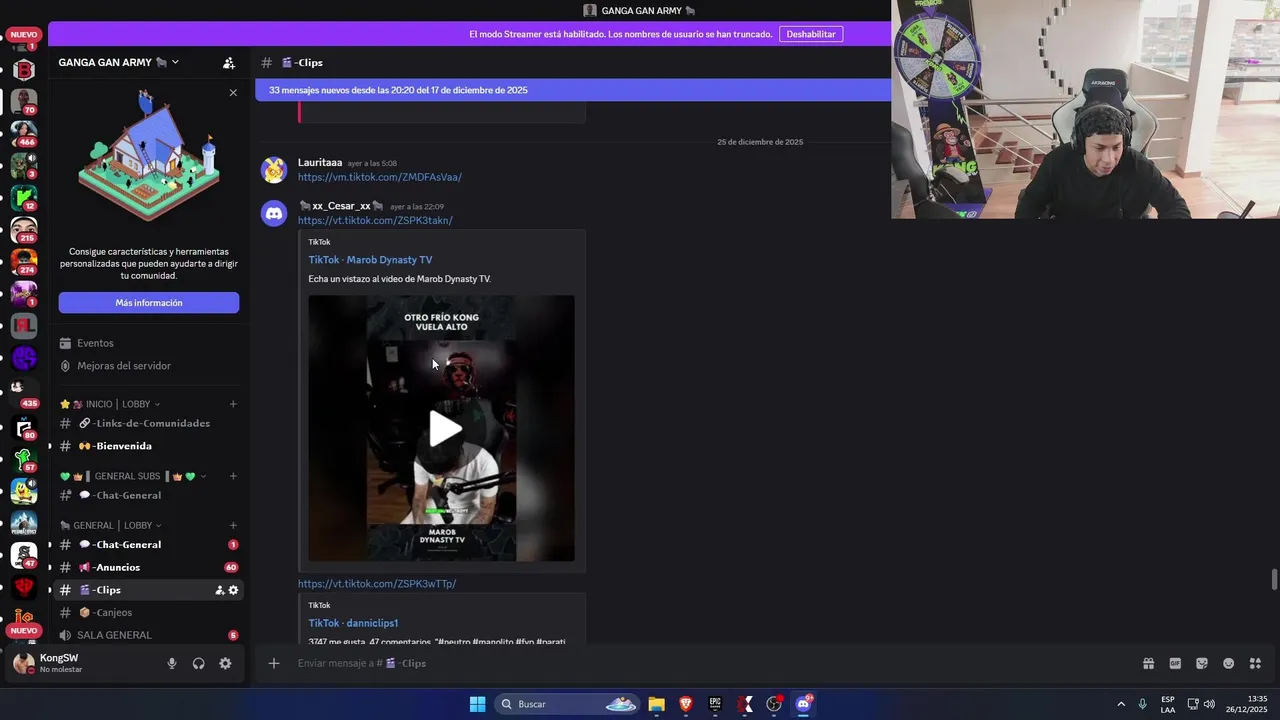
Task: Click the top NUEVO unread indicator
Action: pyautogui.click(x=24, y=34)
